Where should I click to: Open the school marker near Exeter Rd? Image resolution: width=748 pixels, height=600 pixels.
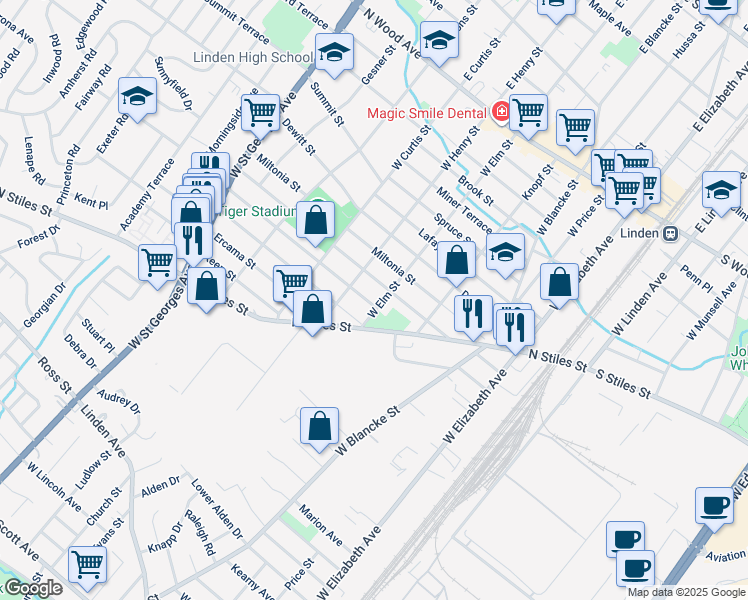click(x=137, y=97)
